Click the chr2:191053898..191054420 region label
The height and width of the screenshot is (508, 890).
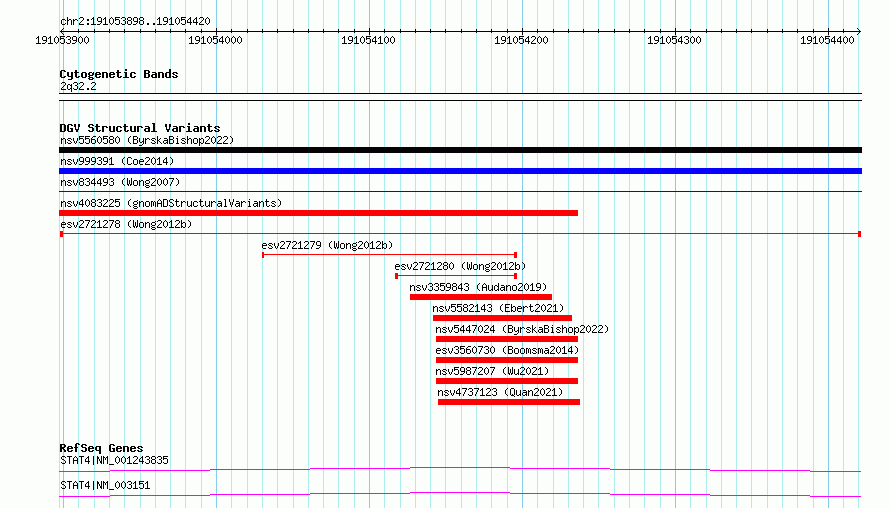tap(135, 21)
